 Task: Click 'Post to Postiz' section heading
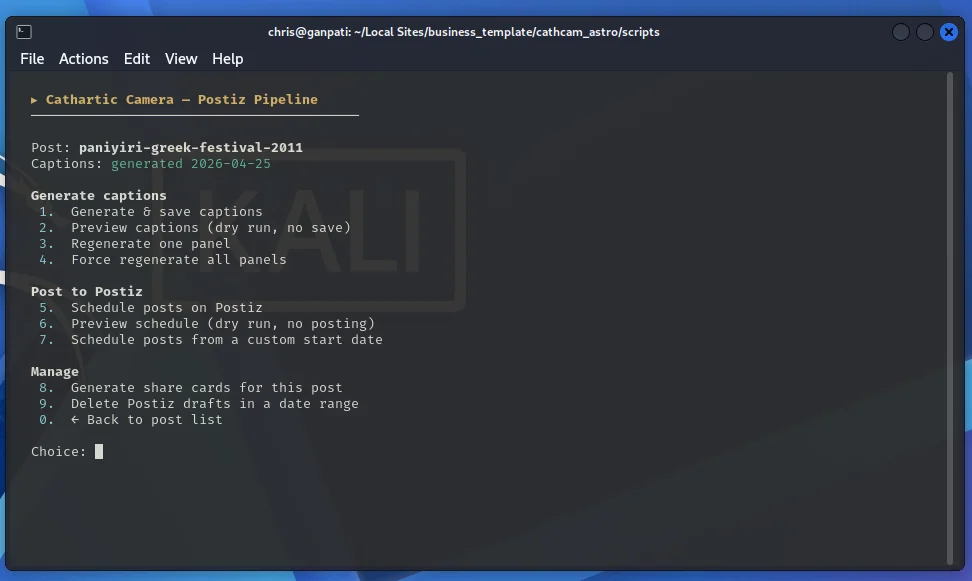click(x=87, y=291)
